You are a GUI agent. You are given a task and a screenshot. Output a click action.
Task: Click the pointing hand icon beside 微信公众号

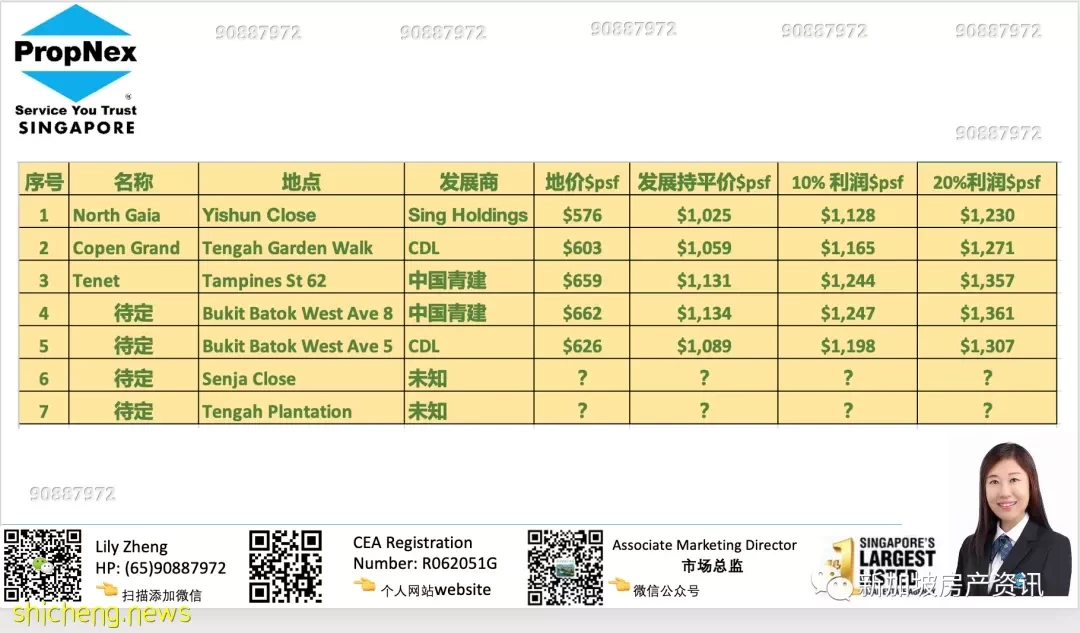(x=619, y=585)
